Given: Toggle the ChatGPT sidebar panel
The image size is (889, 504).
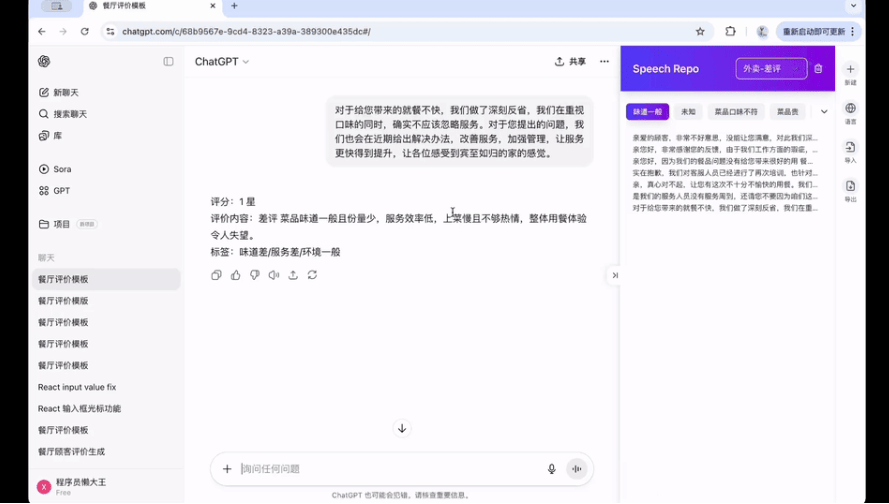Looking at the screenshot, I should (168, 62).
